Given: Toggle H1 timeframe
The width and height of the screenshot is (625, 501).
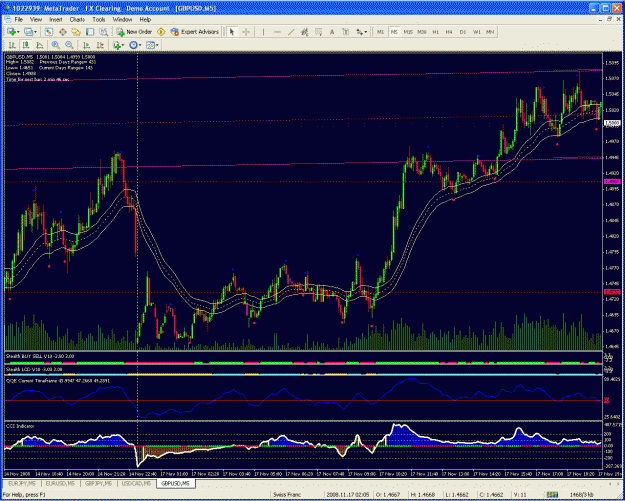Looking at the screenshot, I should pos(436,32).
